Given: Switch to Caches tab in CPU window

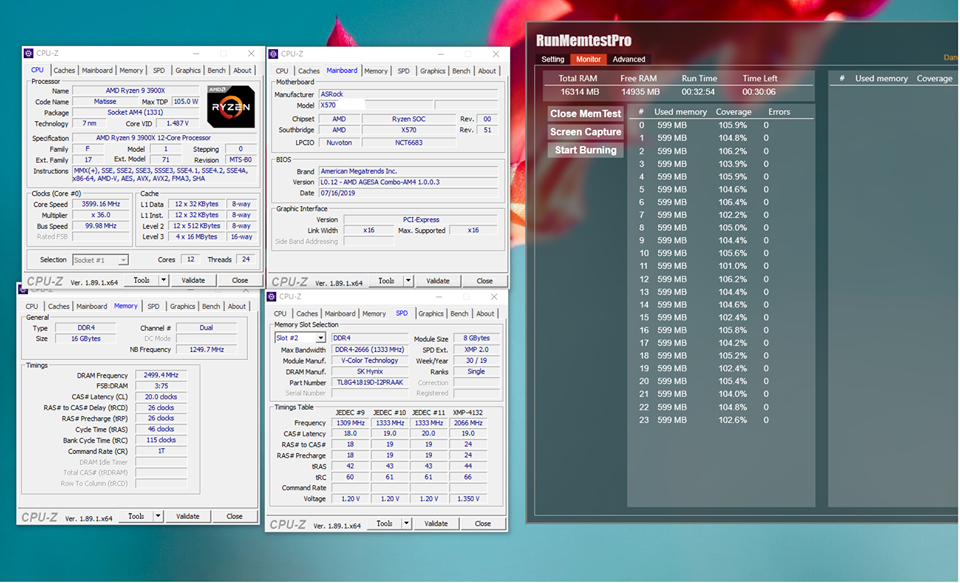Looking at the screenshot, I should pyautogui.click(x=64, y=70).
